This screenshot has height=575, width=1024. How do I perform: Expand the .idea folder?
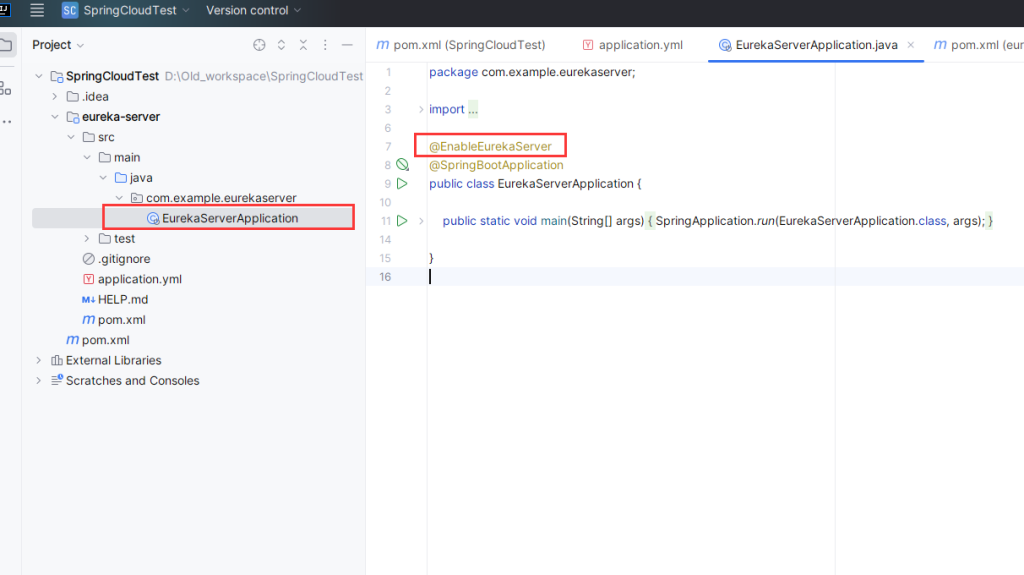tap(55, 97)
